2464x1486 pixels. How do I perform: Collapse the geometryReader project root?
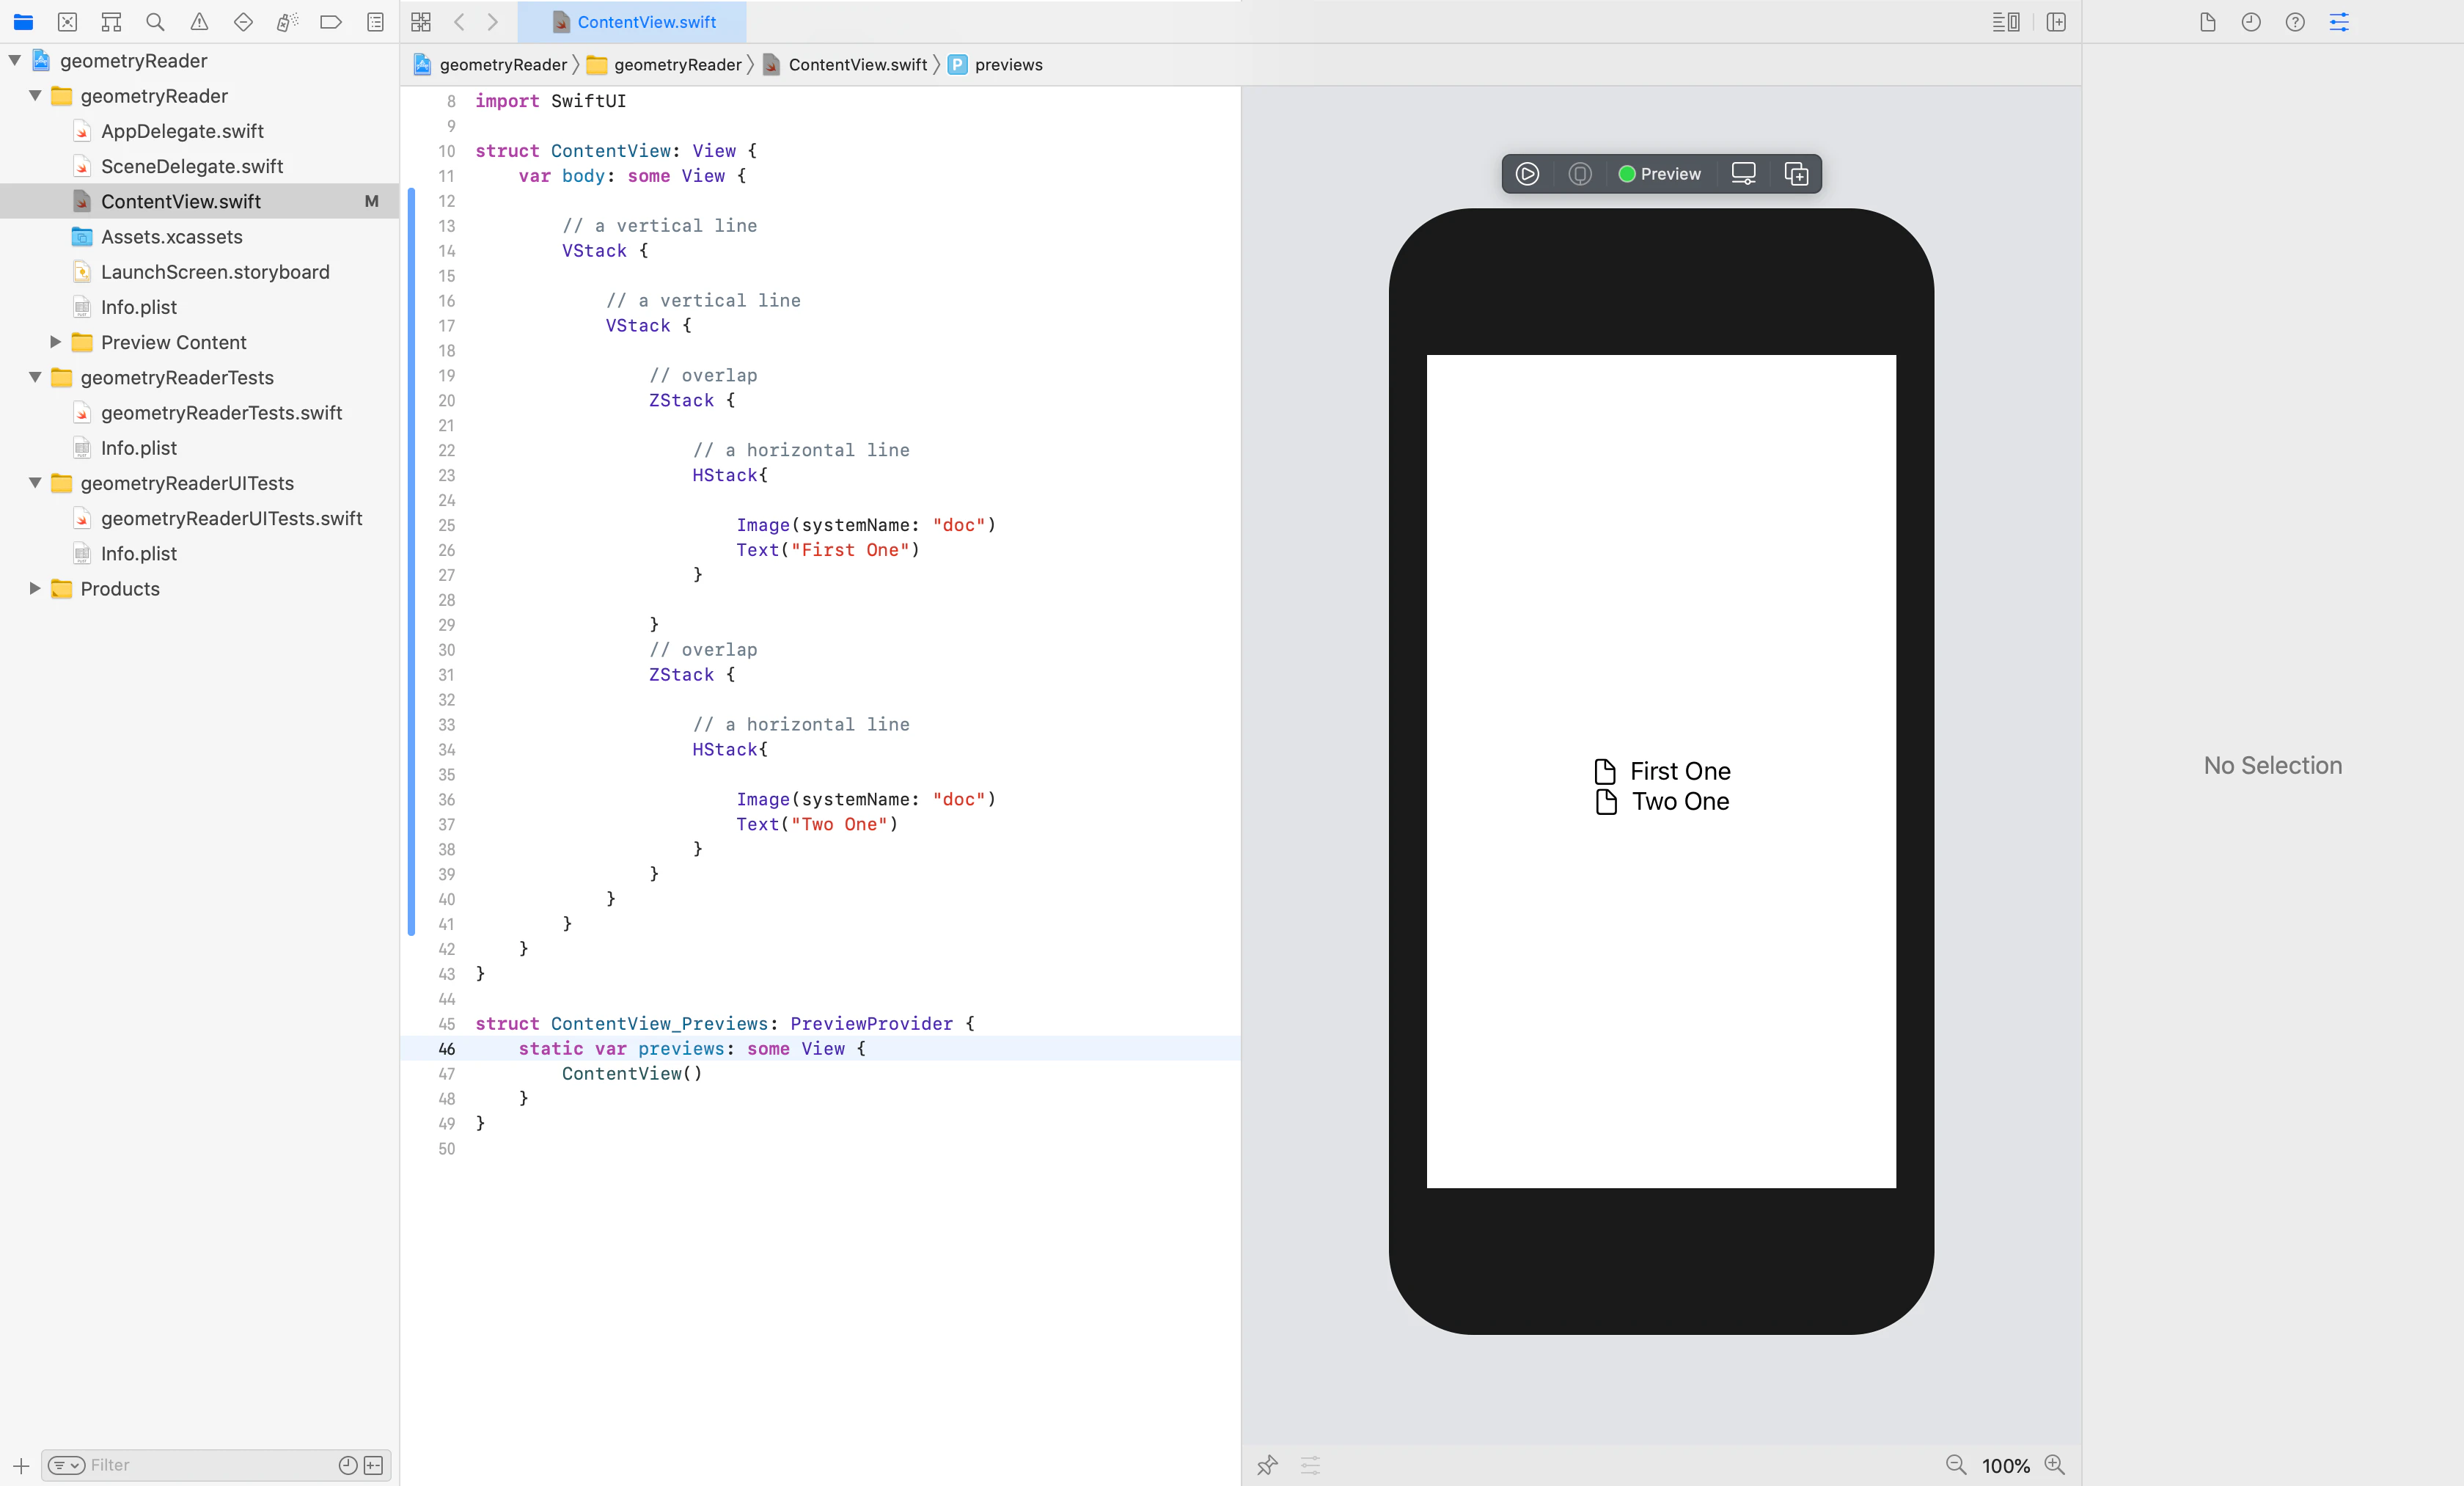click(15, 60)
